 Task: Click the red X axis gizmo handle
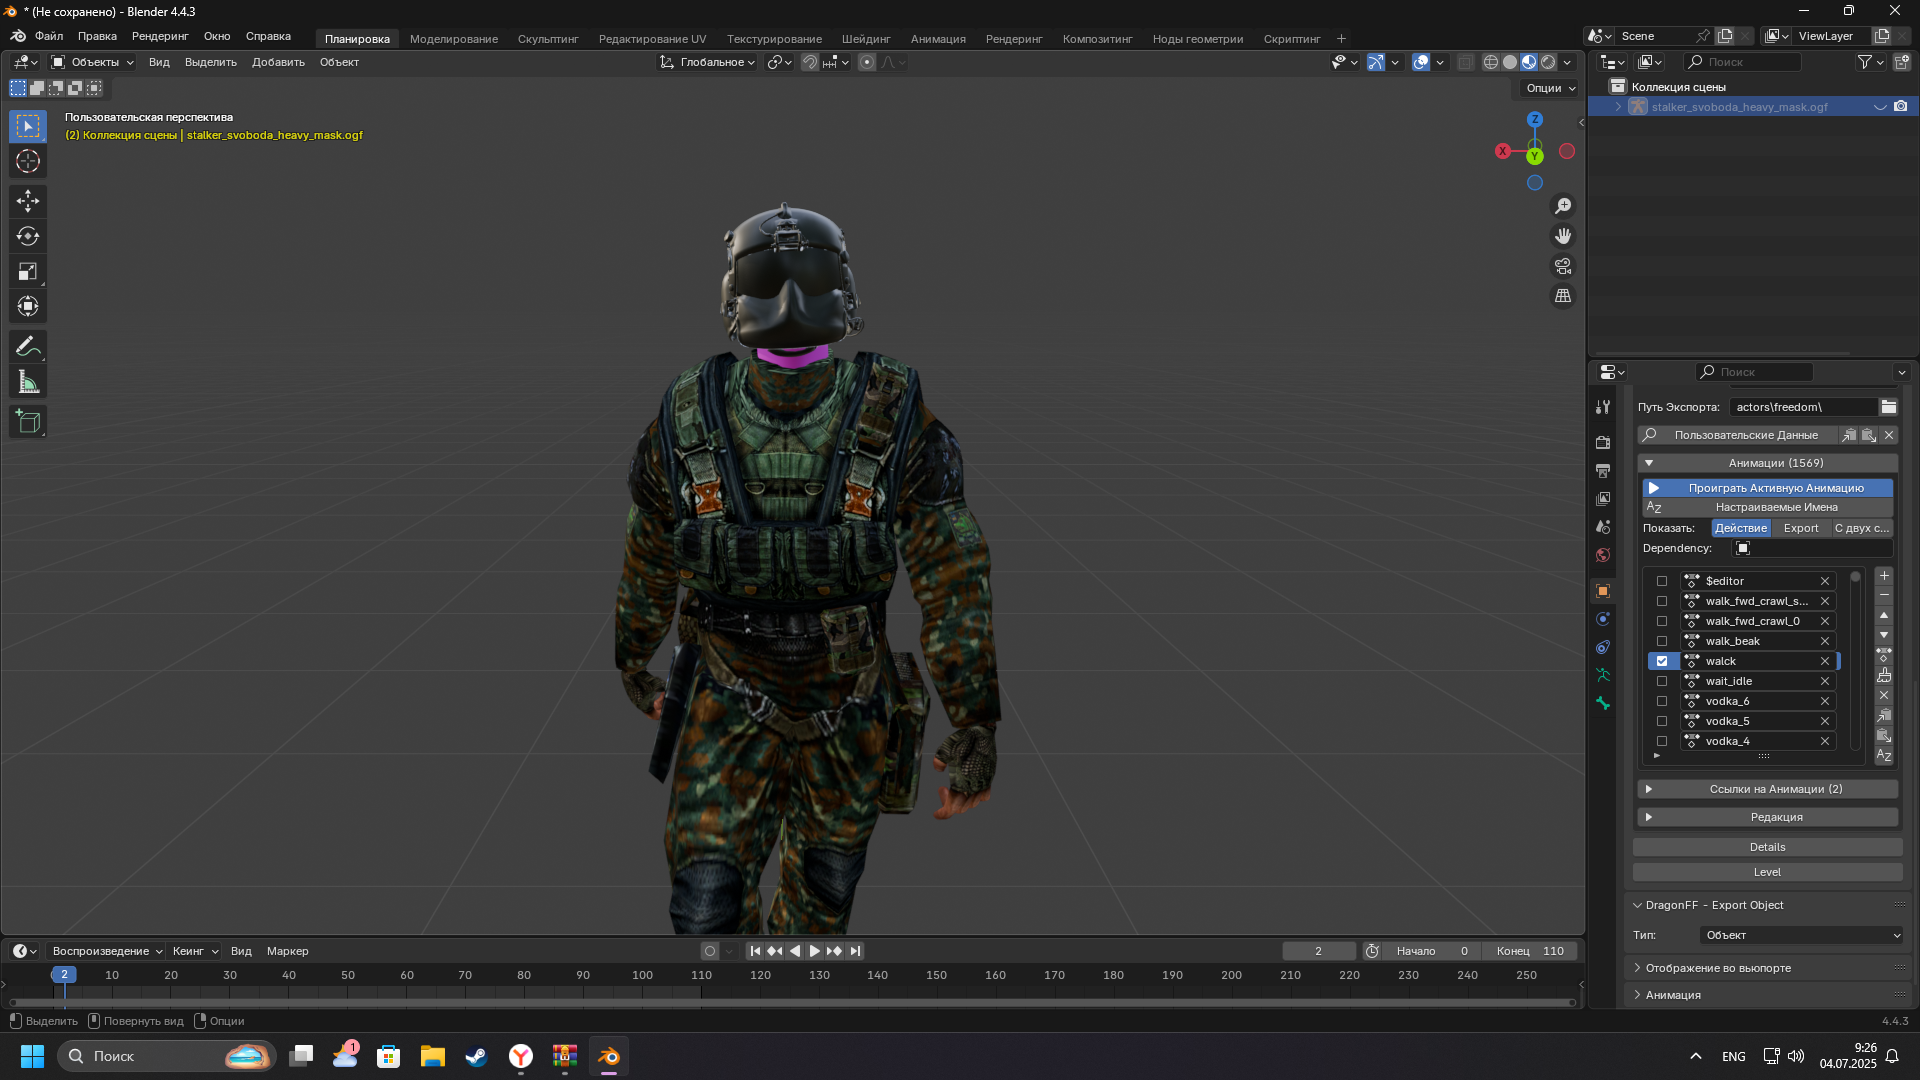[x=1502, y=151]
